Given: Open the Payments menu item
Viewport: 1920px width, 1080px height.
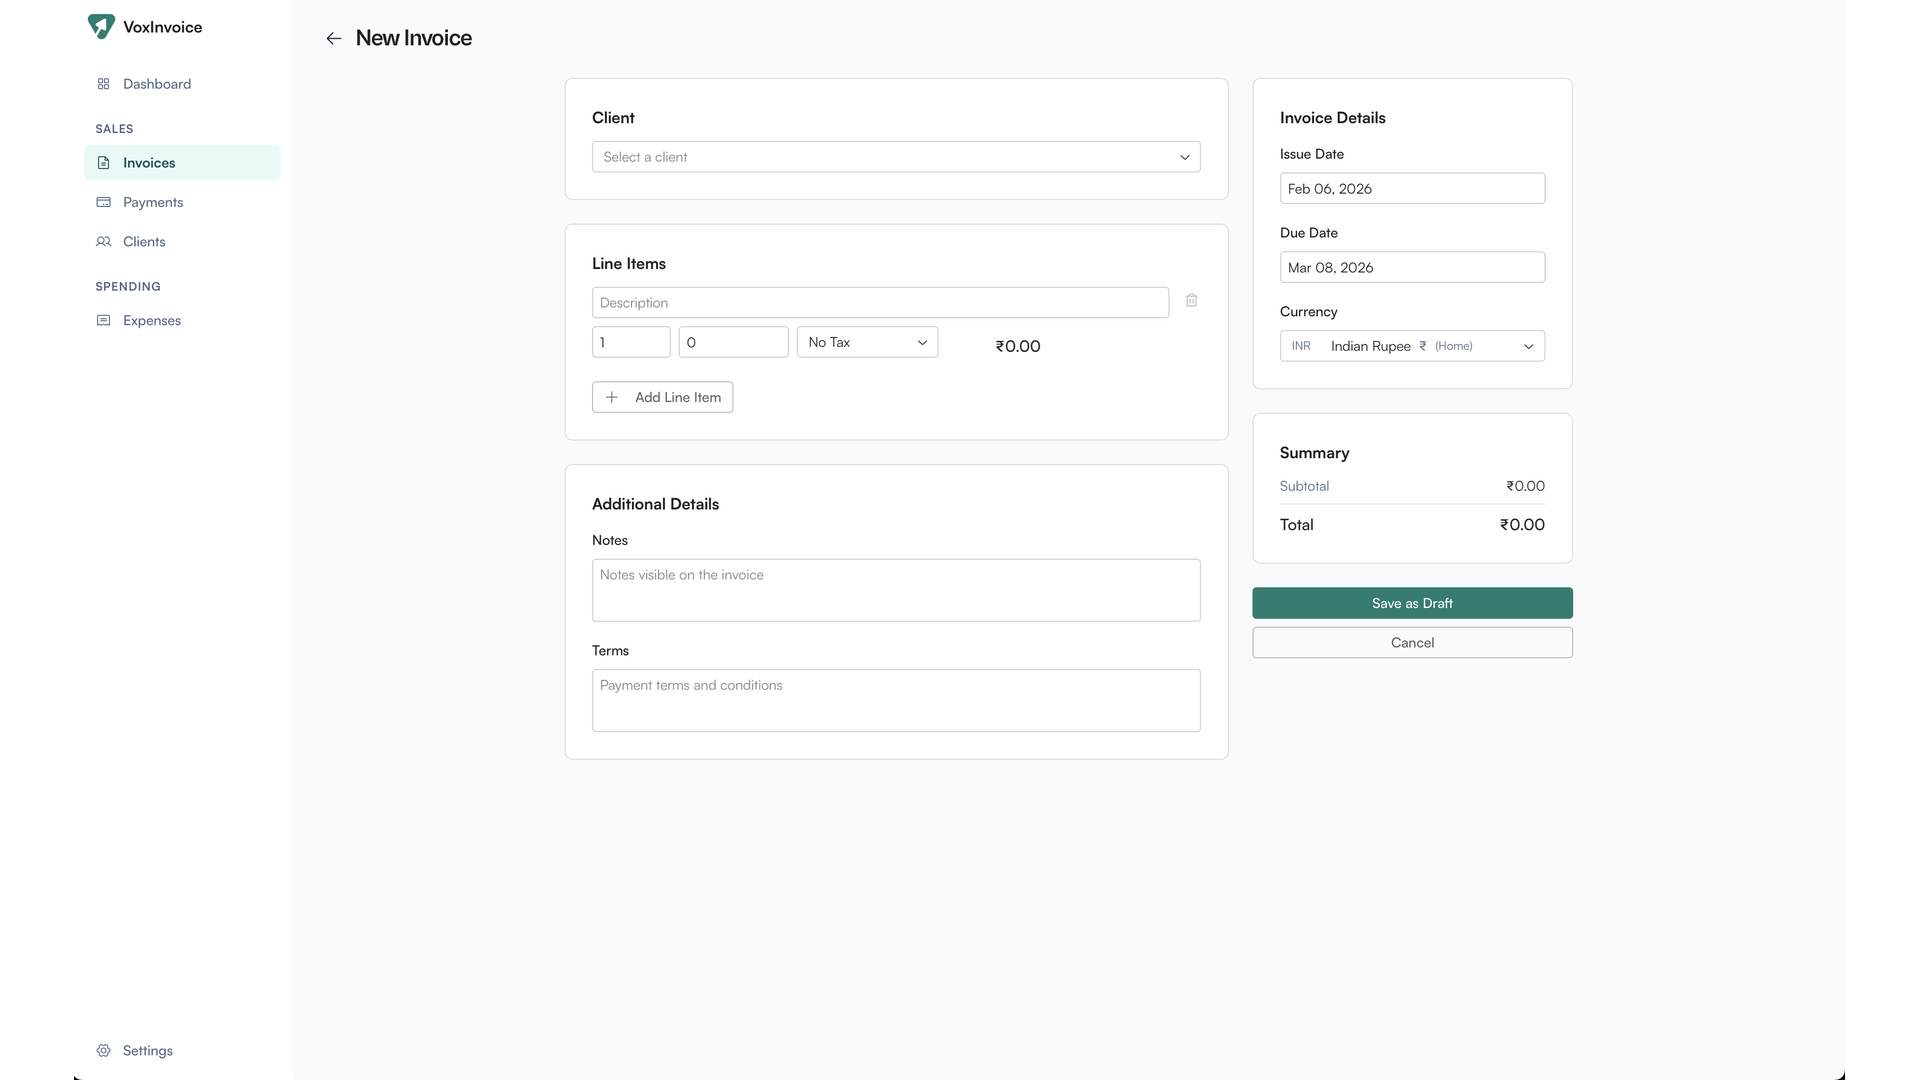Looking at the screenshot, I should point(153,202).
